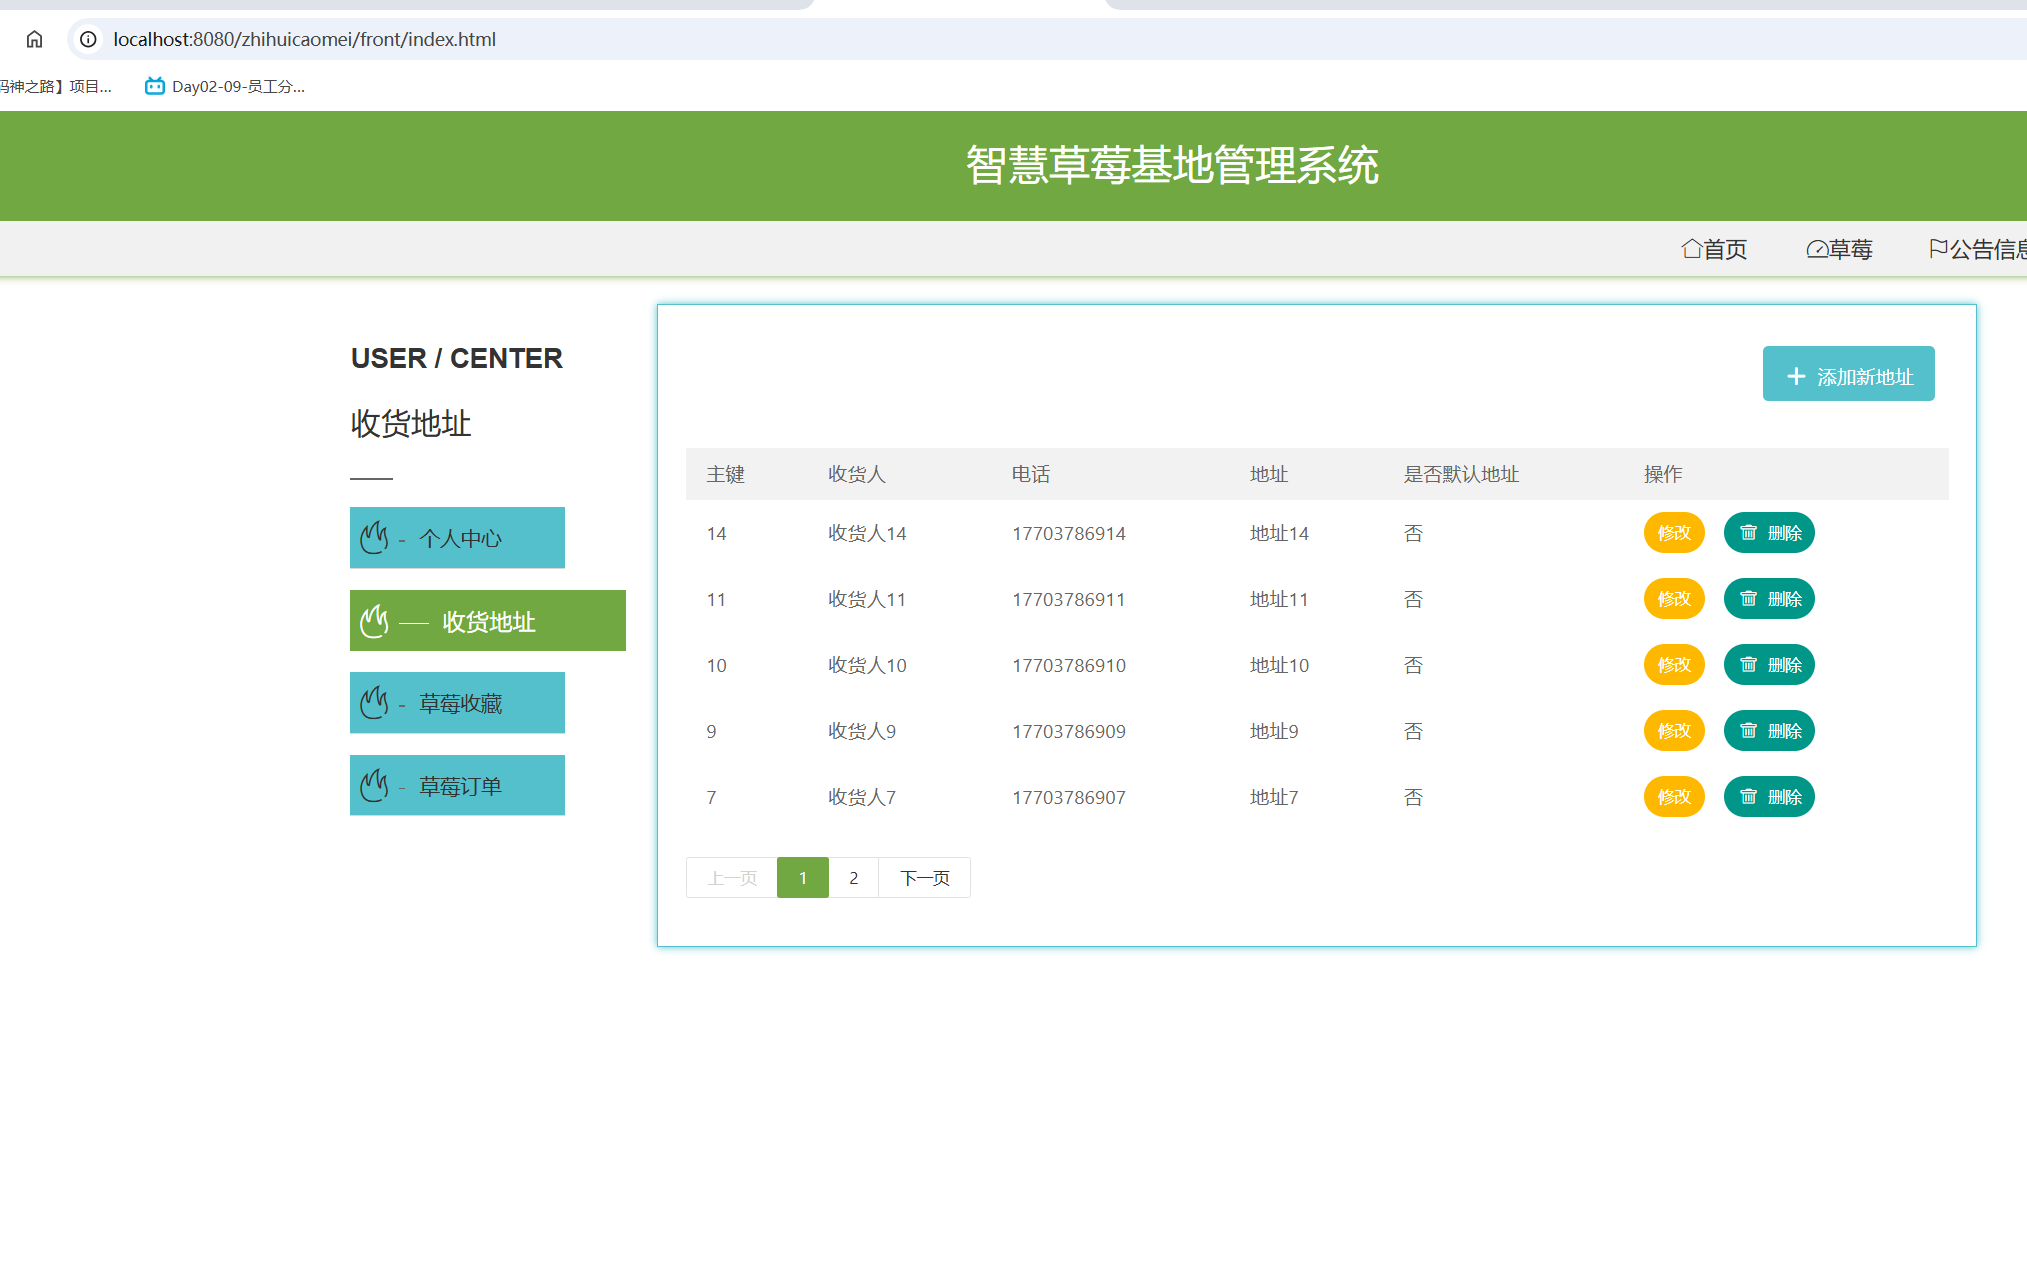
Task: Click phone number 17703786914
Action: point(1069,533)
